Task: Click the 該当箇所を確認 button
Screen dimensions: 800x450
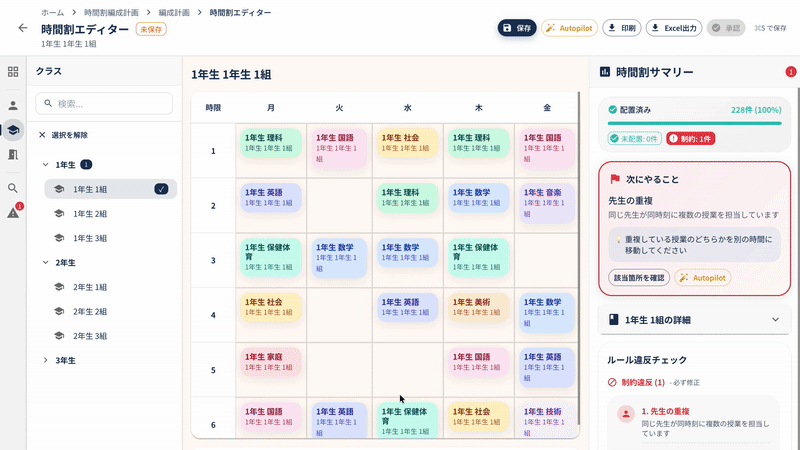Action: 637,277
